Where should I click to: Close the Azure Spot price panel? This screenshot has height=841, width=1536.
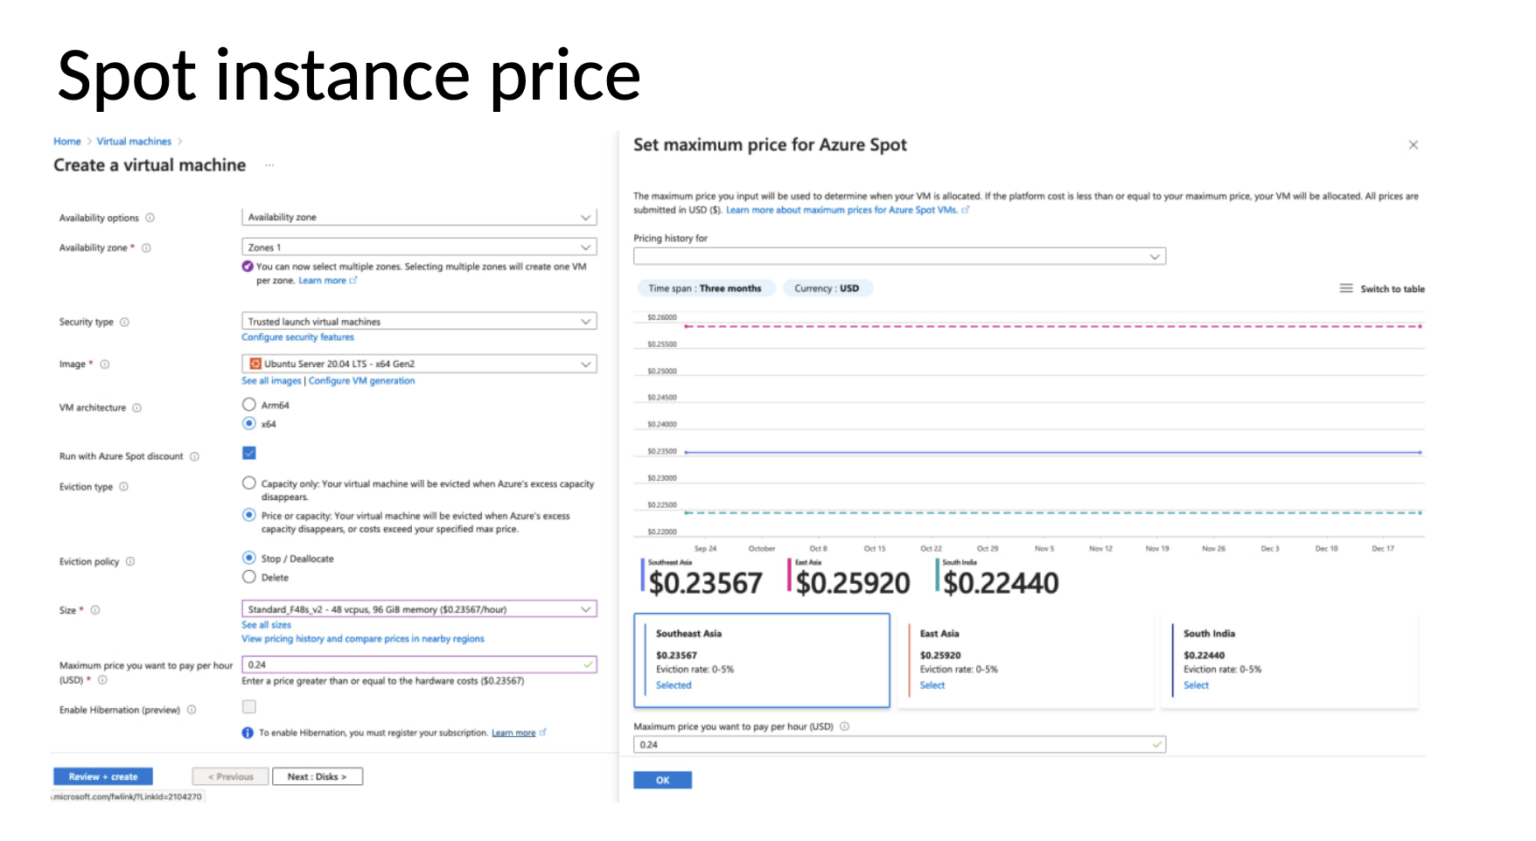tap(1413, 145)
